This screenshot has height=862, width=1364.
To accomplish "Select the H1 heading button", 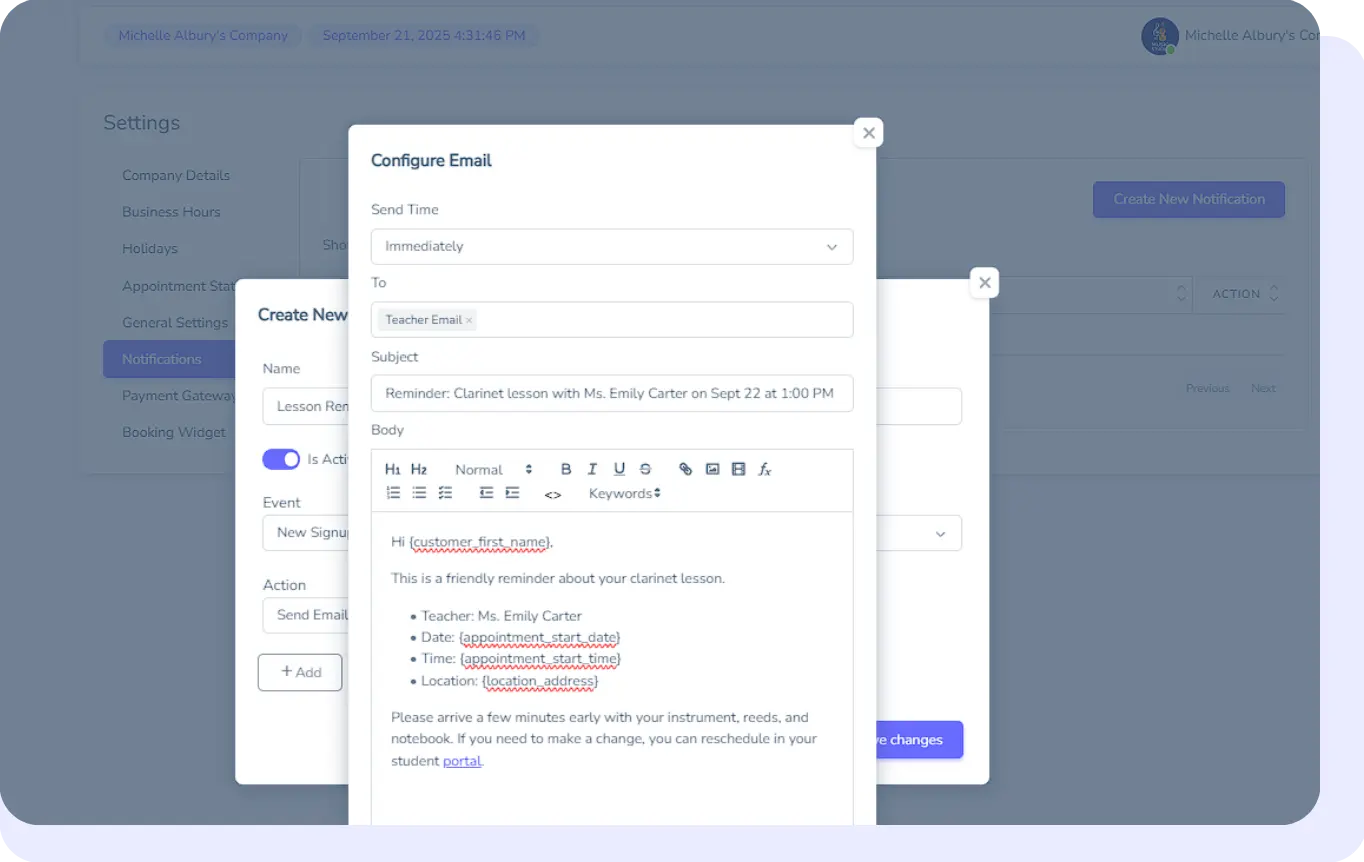I will click(x=392, y=469).
